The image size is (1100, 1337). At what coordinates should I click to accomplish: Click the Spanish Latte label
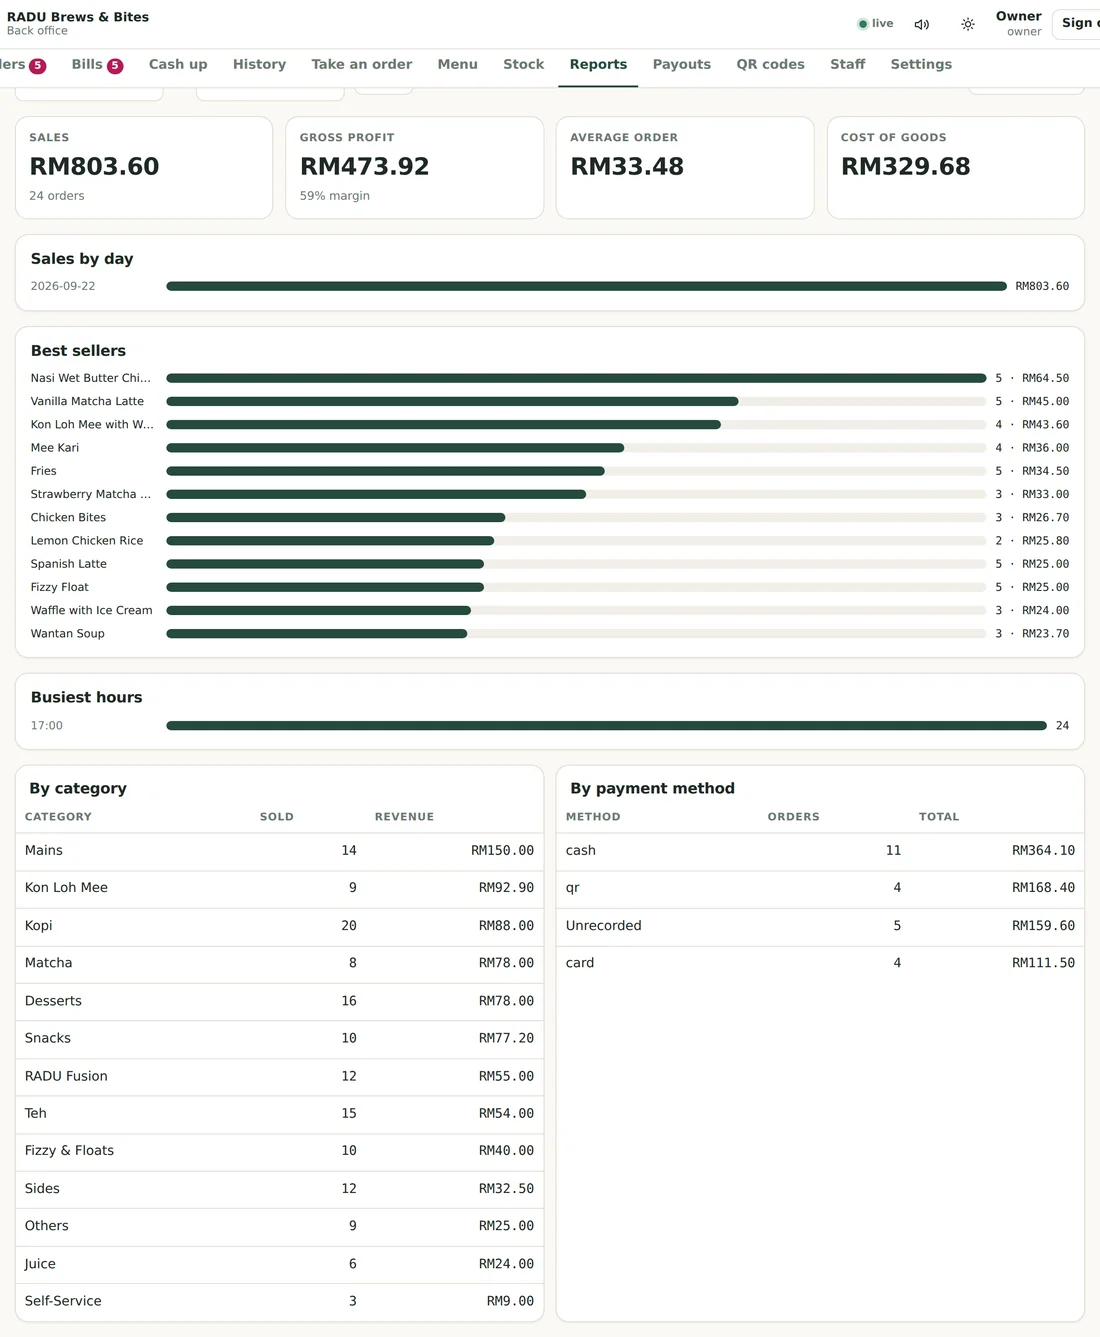coord(68,564)
